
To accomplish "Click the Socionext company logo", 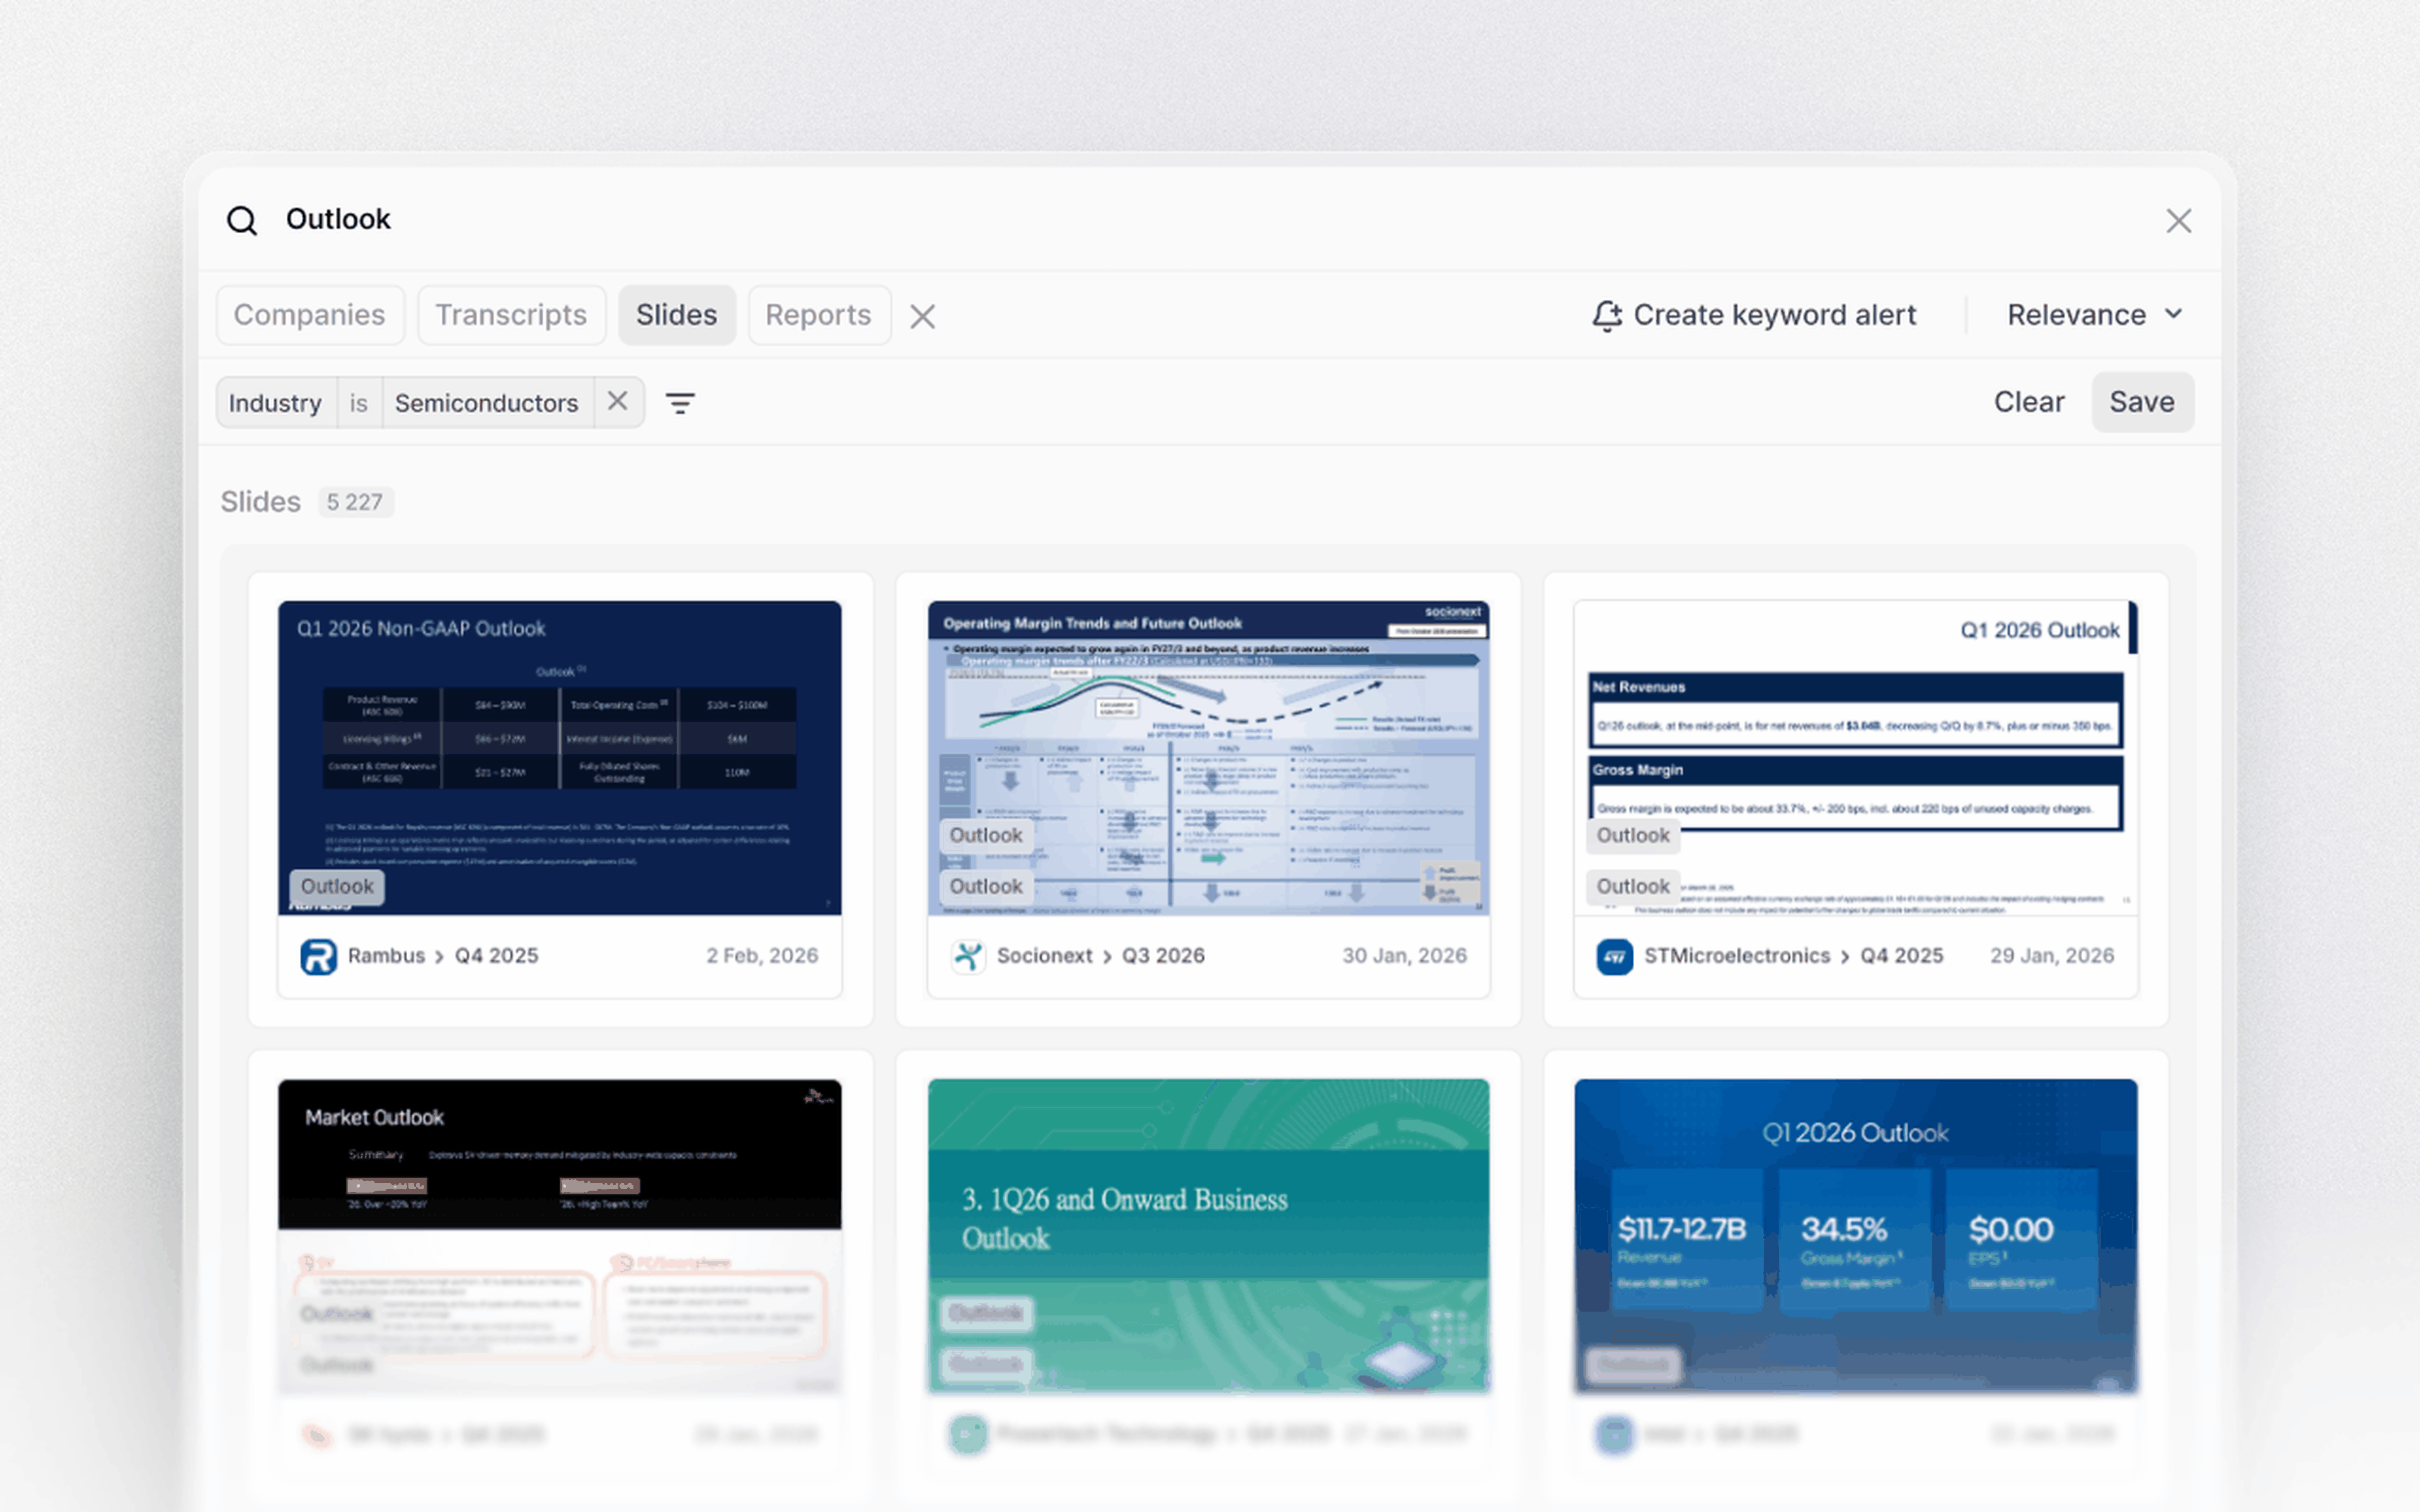I will (x=967, y=956).
